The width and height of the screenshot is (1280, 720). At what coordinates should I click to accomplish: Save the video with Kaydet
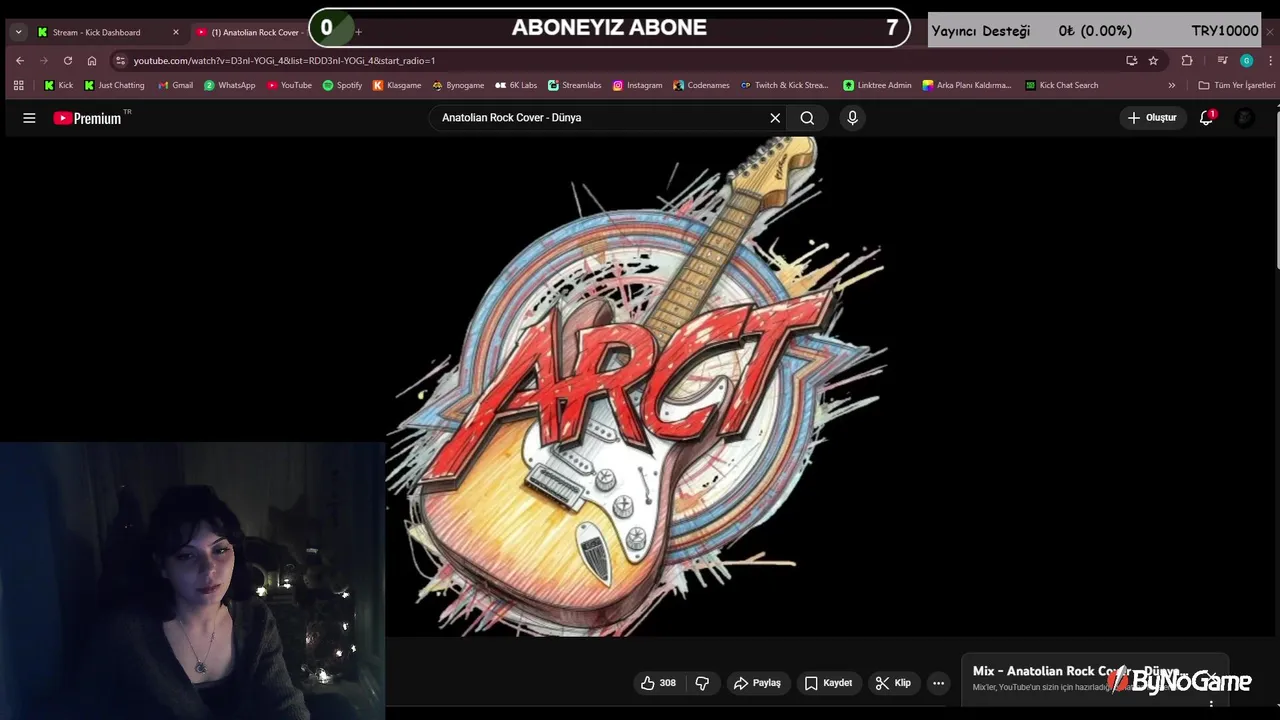829,683
